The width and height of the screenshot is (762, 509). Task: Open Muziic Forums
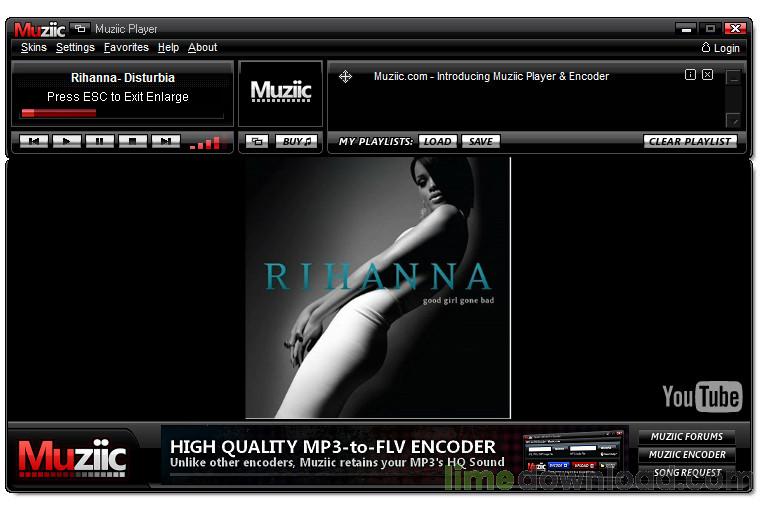point(687,437)
